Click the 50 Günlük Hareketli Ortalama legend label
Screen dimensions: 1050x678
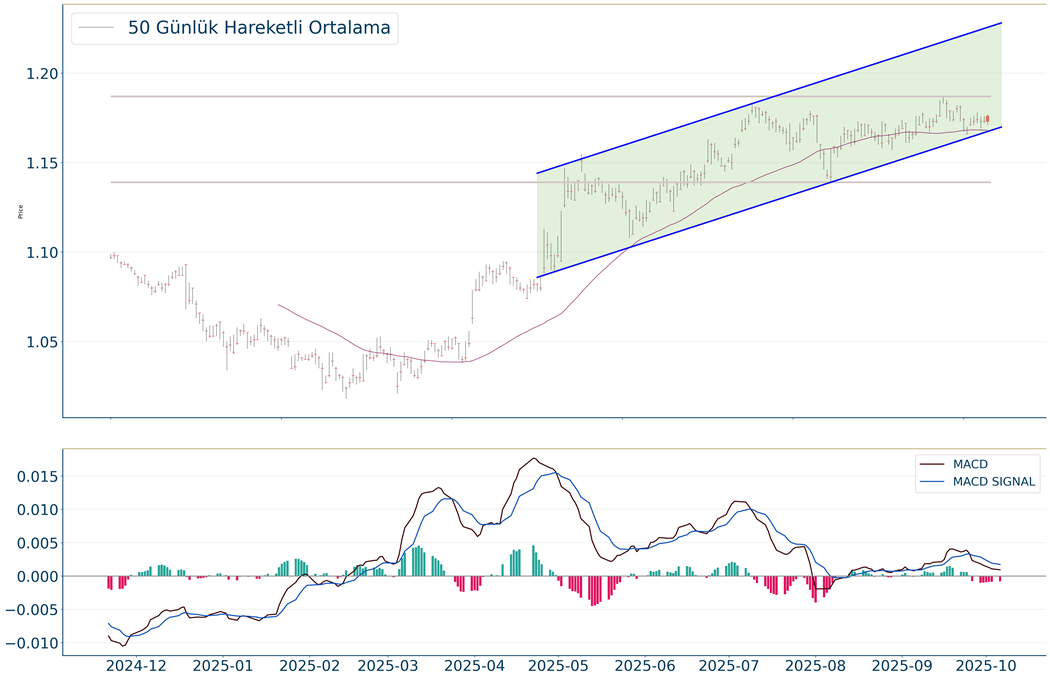coord(258,28)
